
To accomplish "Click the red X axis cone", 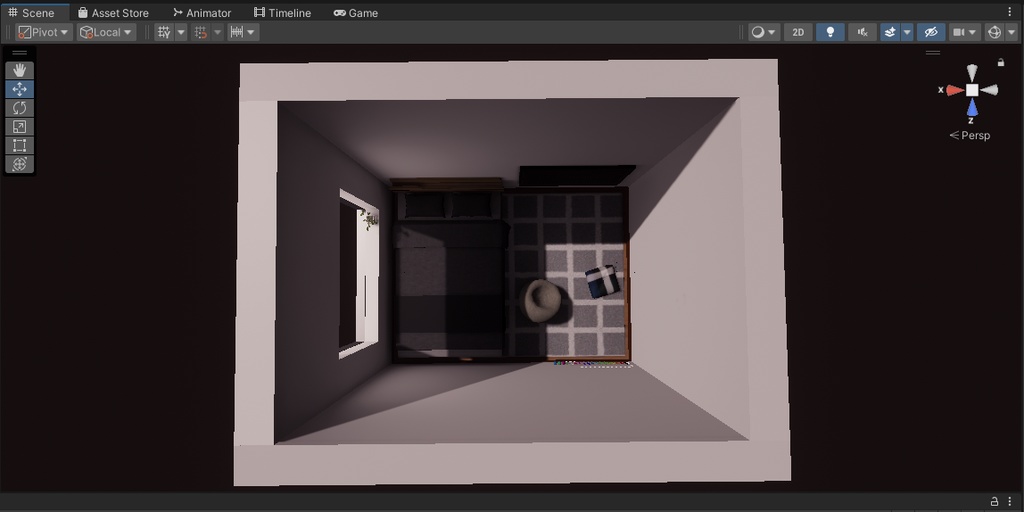I will tap(955, 90).
